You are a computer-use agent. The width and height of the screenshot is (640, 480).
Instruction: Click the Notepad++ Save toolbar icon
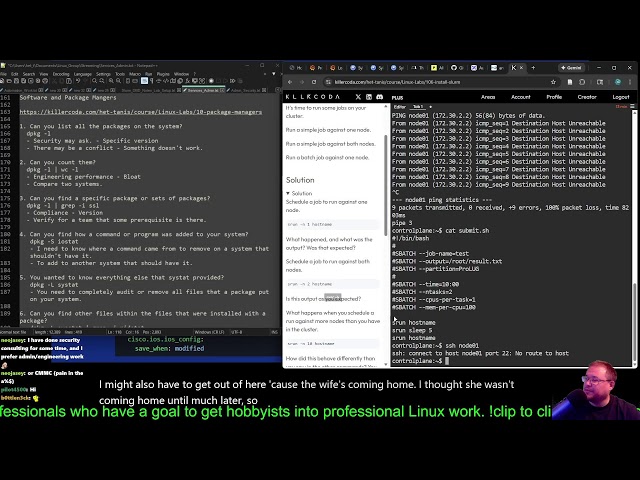(16, 81)
